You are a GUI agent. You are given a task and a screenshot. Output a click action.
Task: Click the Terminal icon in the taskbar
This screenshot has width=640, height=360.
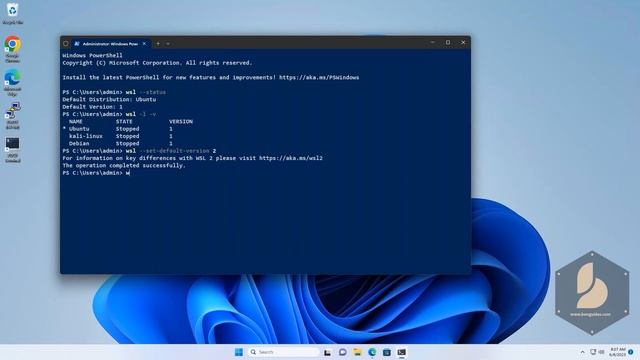402,352
